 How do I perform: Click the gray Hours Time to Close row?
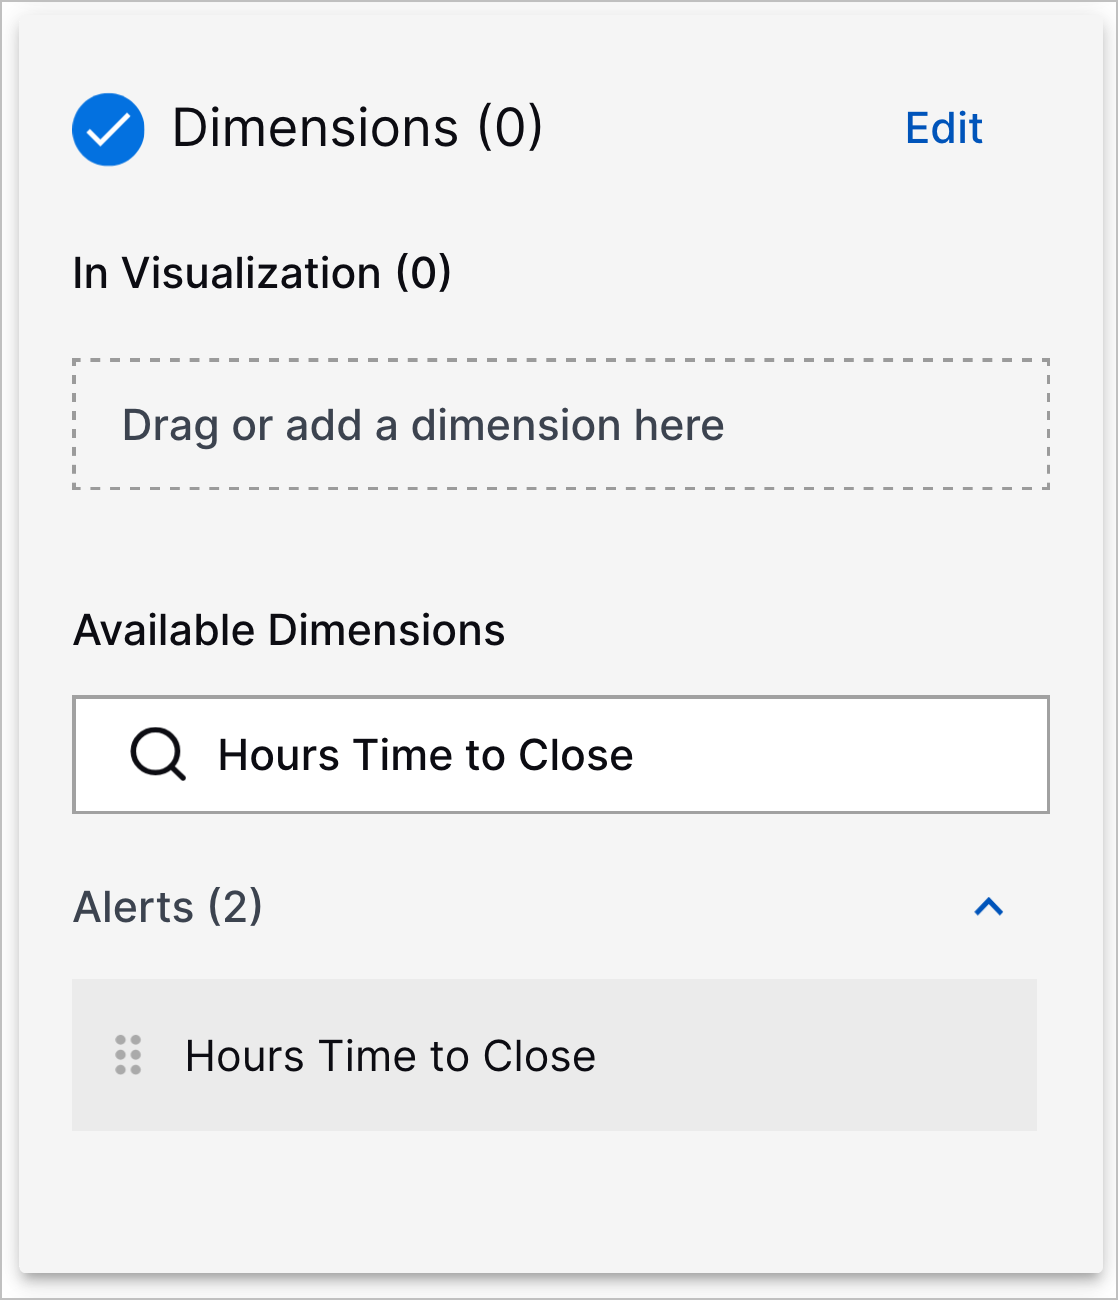click(x=555, y=1055)
